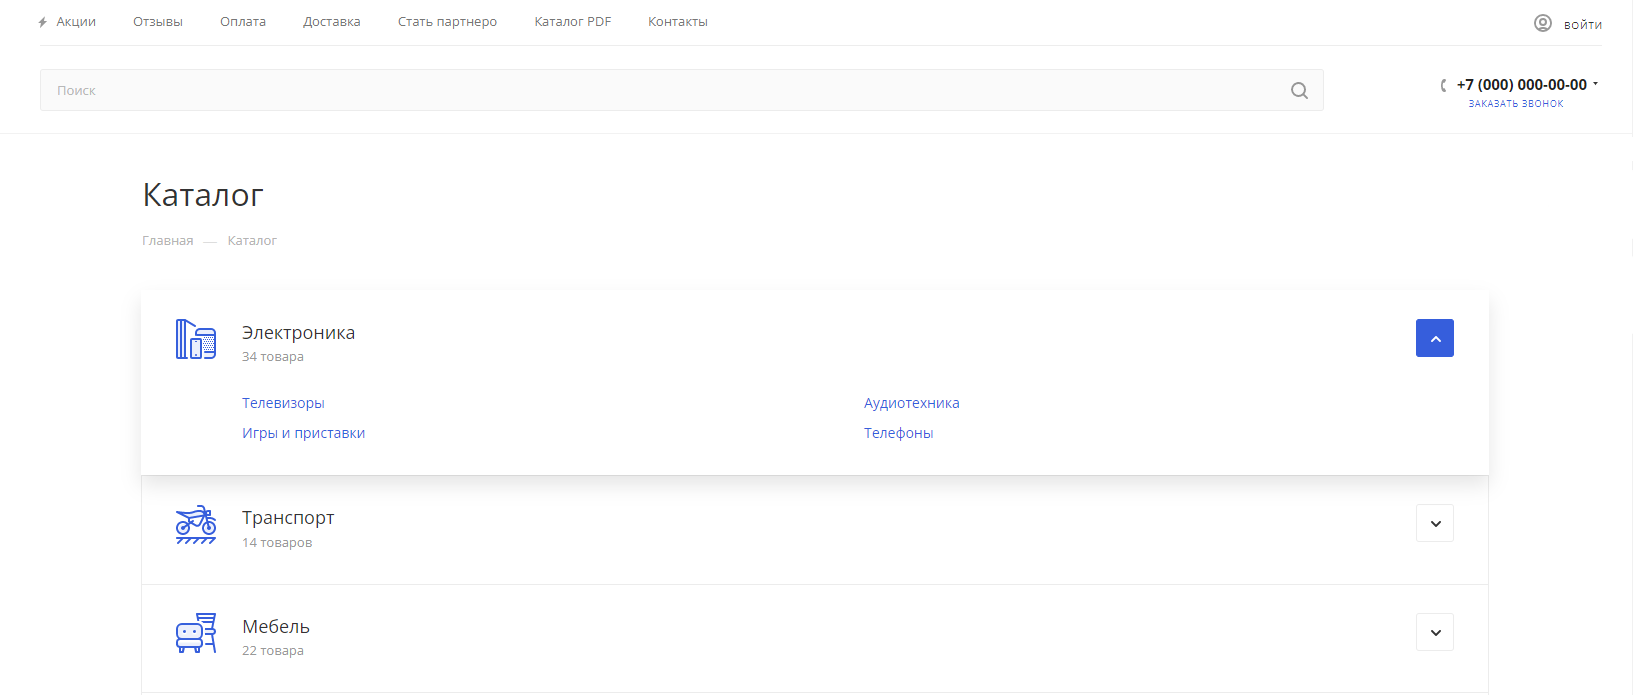Click the Электроника category icon
This screenshot has height=695, width=1633.
(x=196, y=339)
